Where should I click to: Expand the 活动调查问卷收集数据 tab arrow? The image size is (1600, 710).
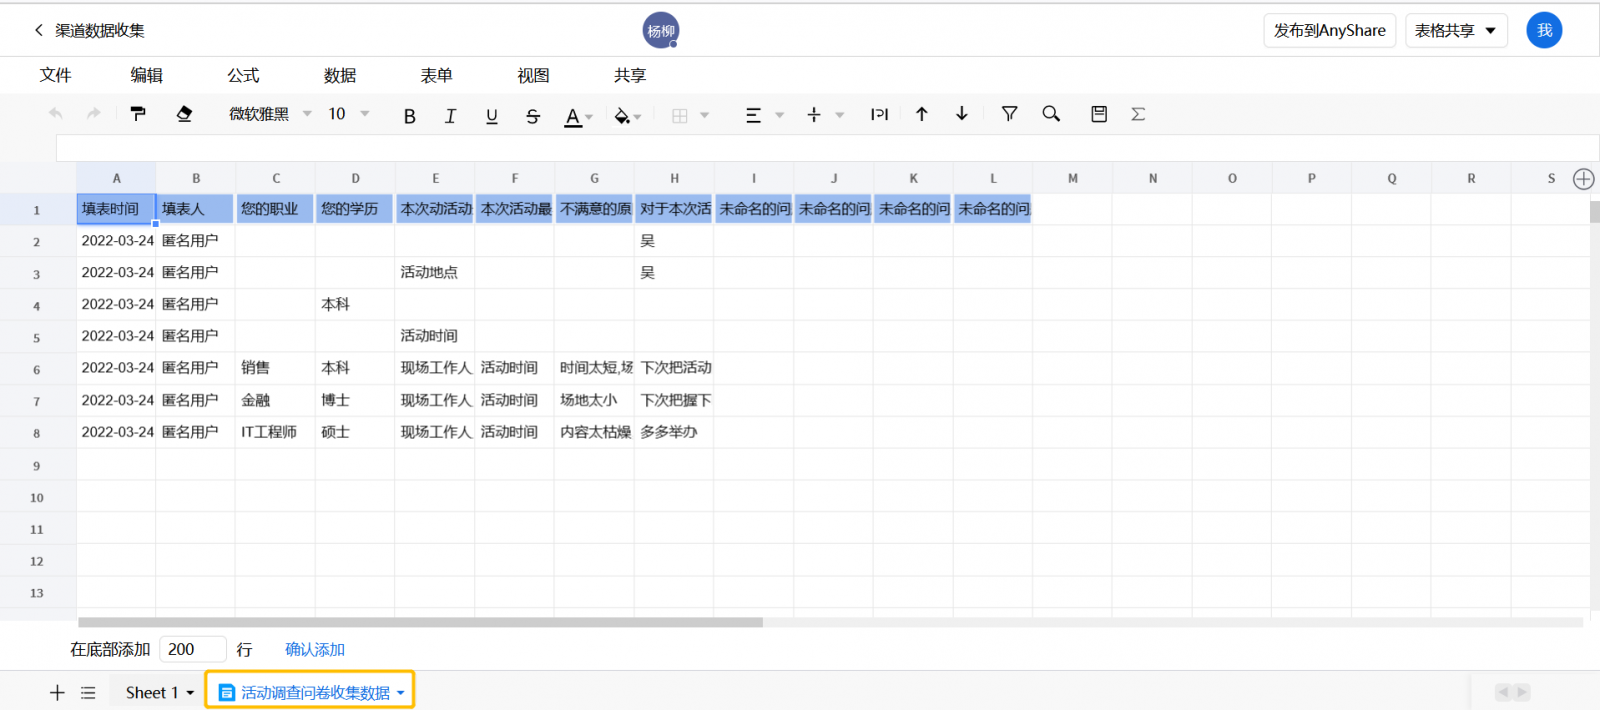click(400, 693)
